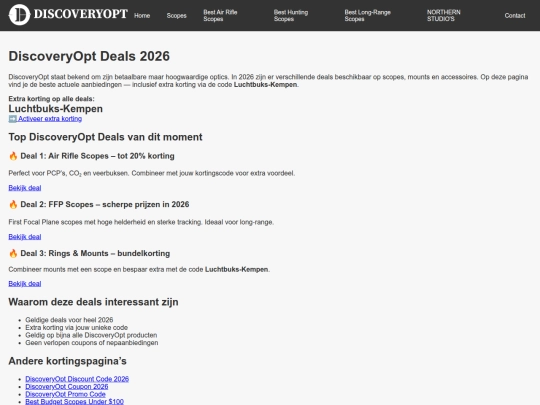The height and width of the screenshot is (405, 540).
Task: Click bullet Geldig op bijna alle DiscoveryOpt producten
Action: click(x=91, y=335)
